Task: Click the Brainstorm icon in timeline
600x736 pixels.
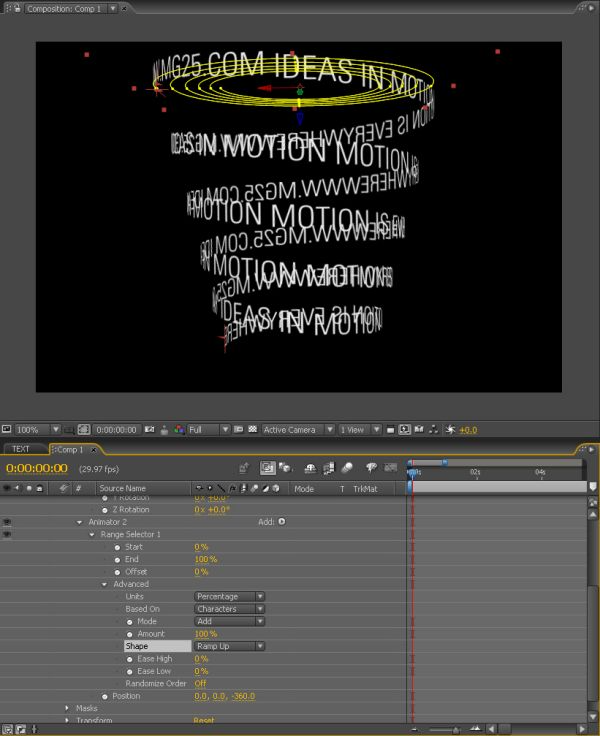Action: point(371,468)
